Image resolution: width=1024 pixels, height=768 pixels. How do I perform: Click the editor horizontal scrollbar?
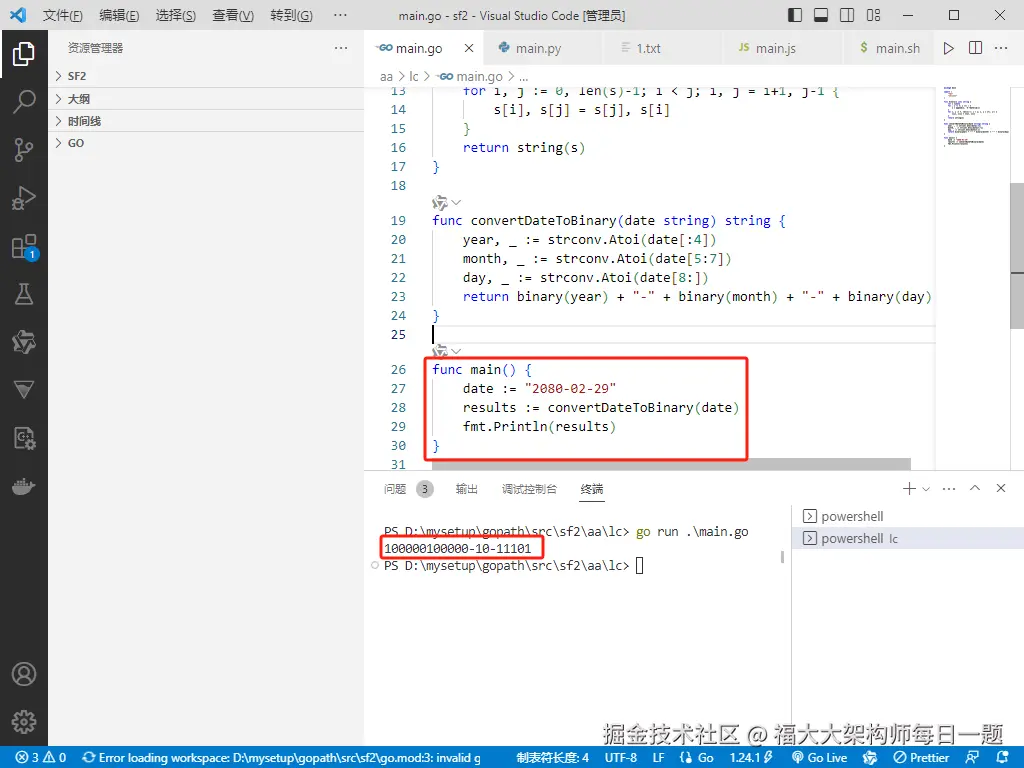pyautogui.click(x=671, y=464)
